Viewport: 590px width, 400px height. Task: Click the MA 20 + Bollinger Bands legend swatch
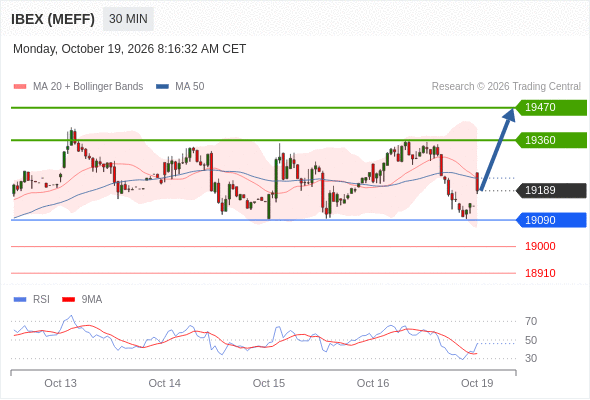[x=20, y=87]
